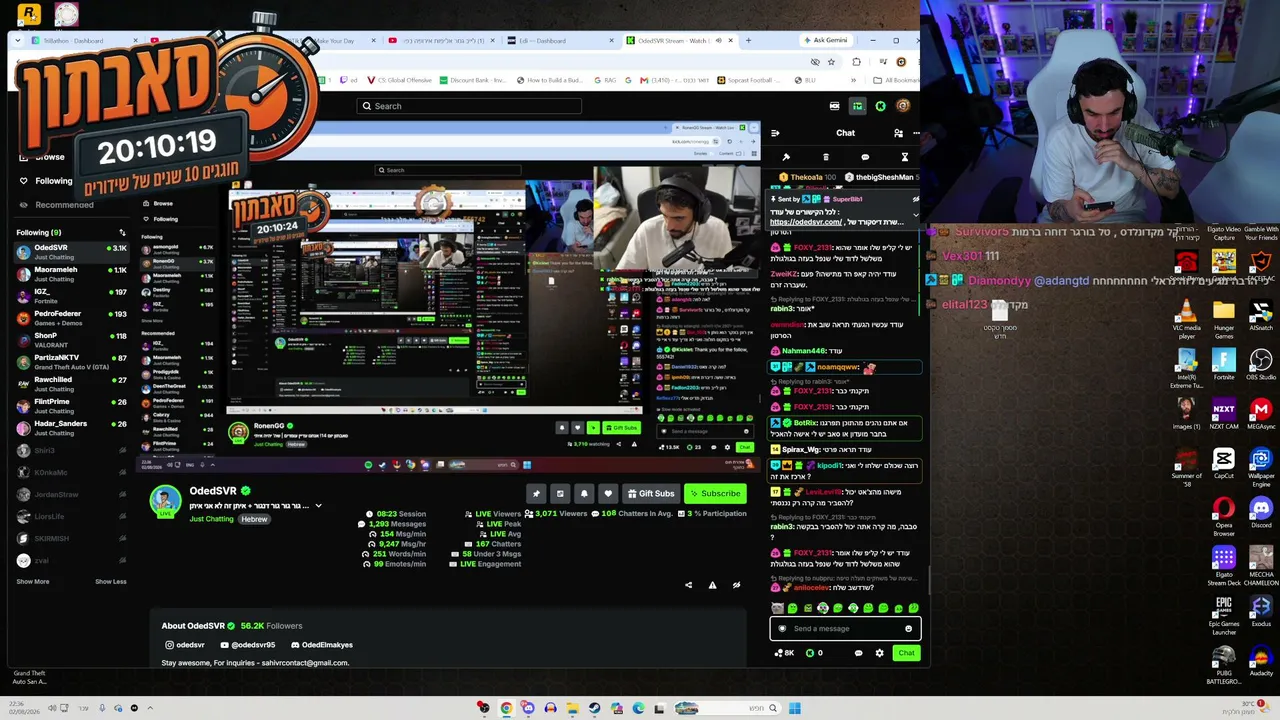Image resolution: width=1280 pixels, height=720 pixels.
Task: Open Opera Browser desktop shortcut
Action: (x=1224, y=516)
